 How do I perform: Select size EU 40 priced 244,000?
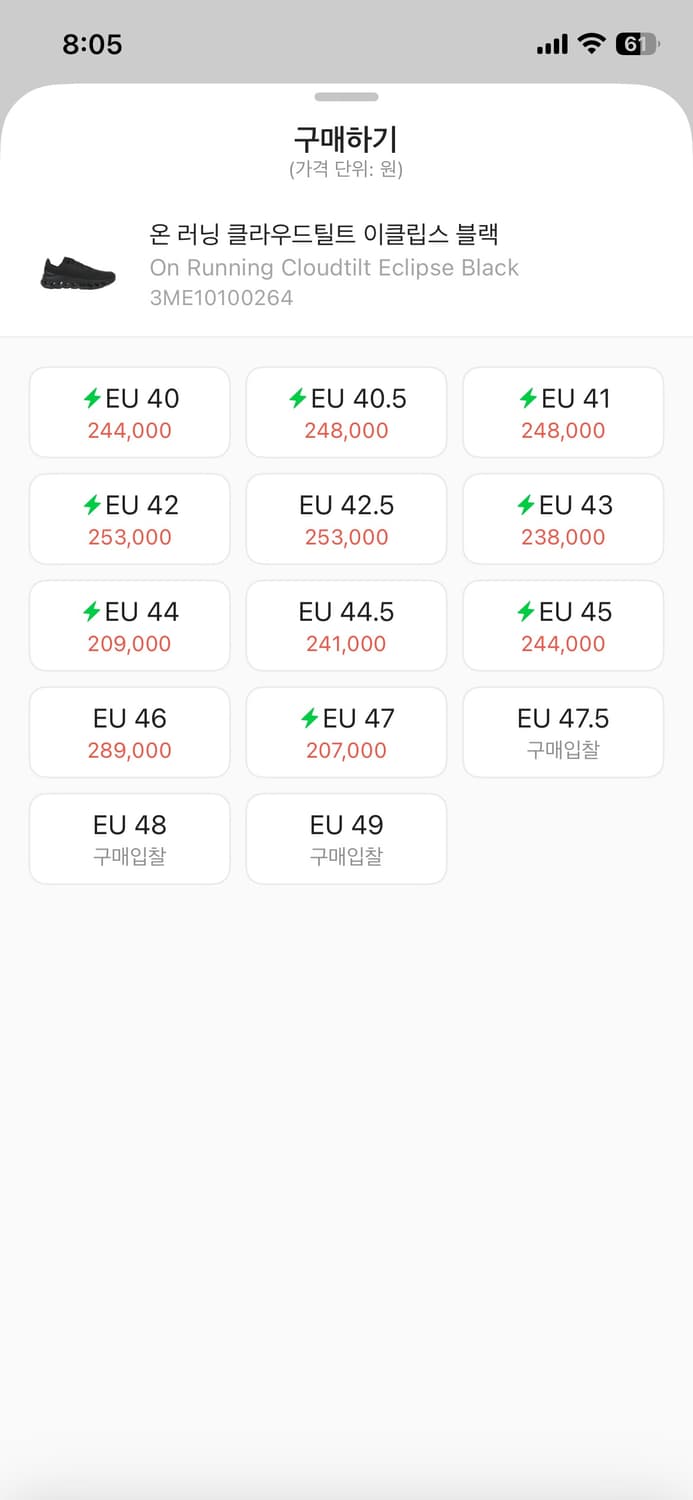[130, 412]
